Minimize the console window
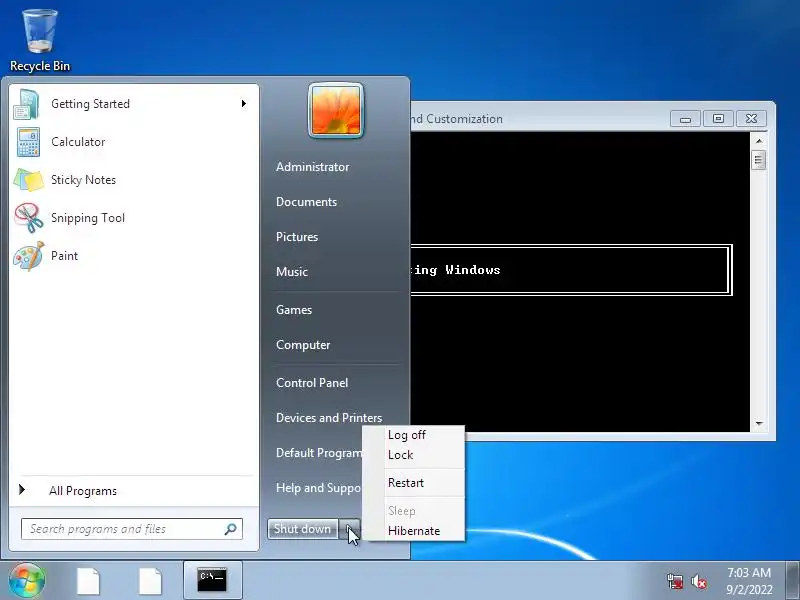 685,119
